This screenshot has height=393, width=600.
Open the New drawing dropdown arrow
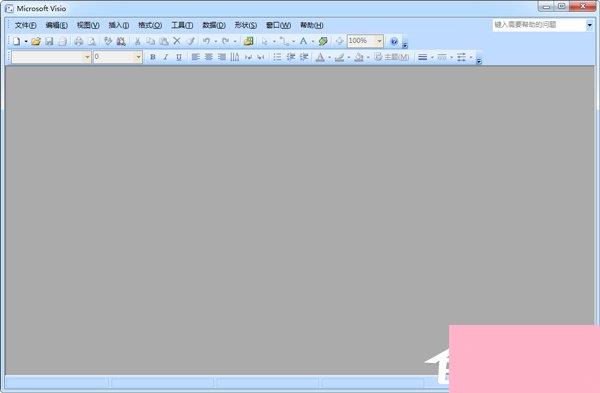click(26, 41)
